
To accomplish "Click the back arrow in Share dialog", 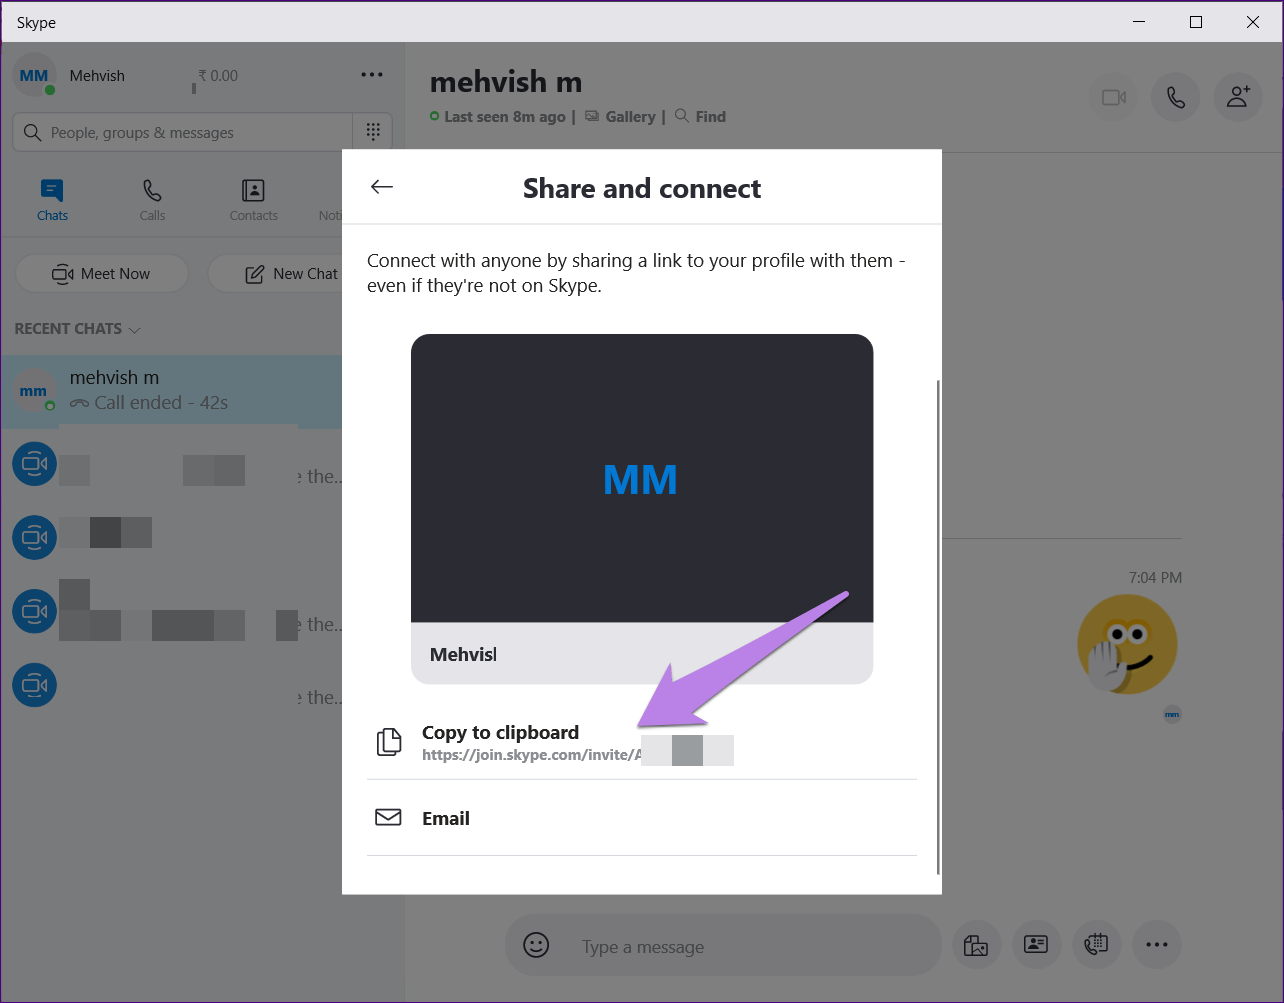I will (x=382, y=187).
